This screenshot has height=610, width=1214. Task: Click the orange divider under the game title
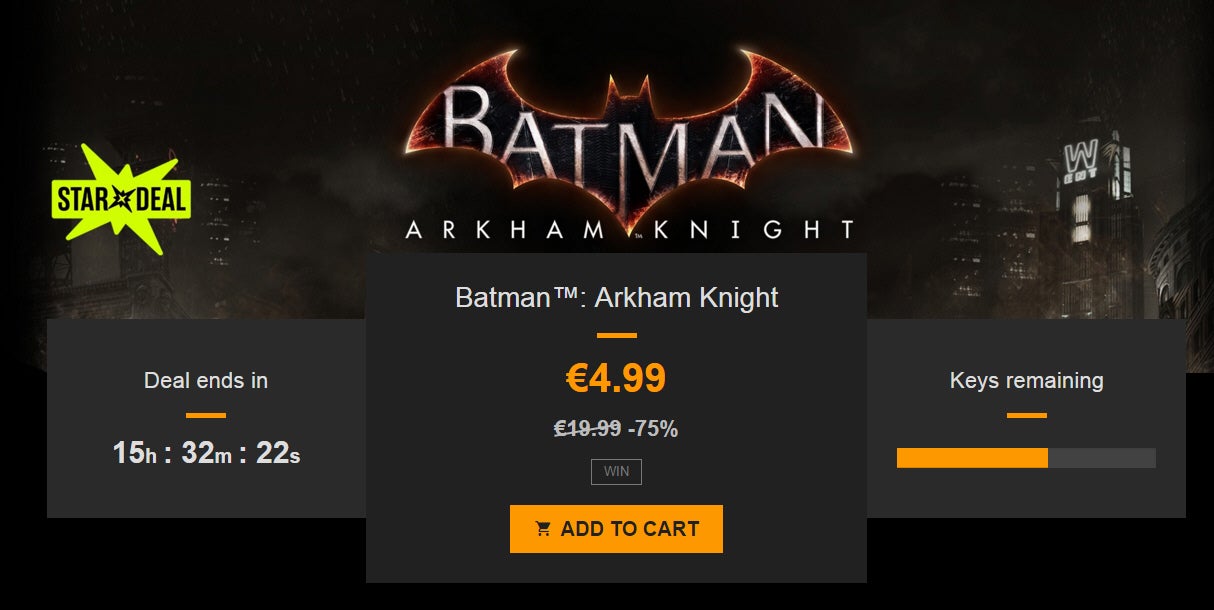[616, 336]
